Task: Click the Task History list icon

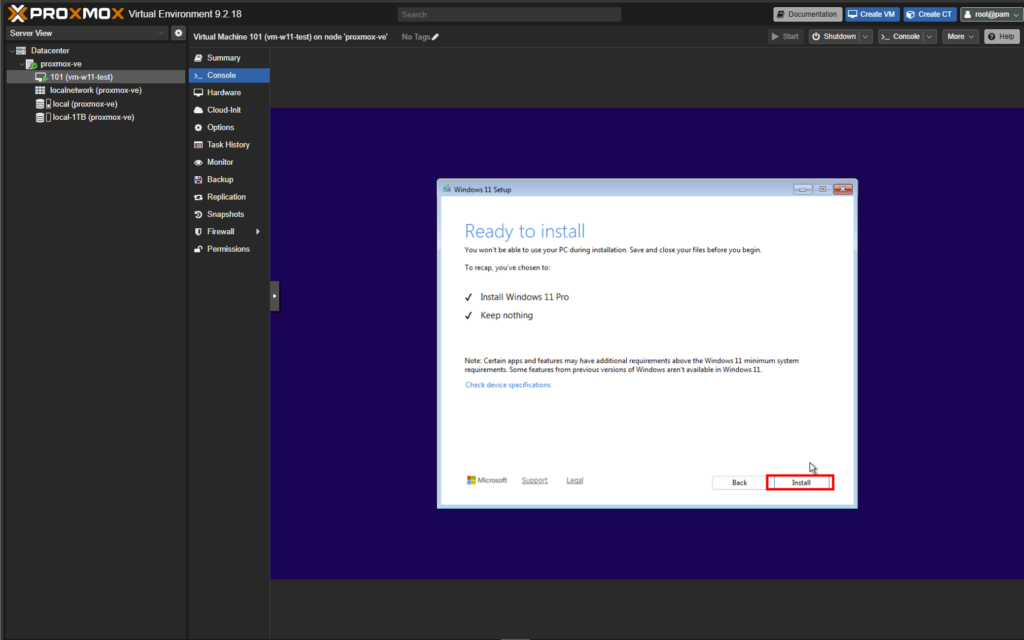Action: 198,145
